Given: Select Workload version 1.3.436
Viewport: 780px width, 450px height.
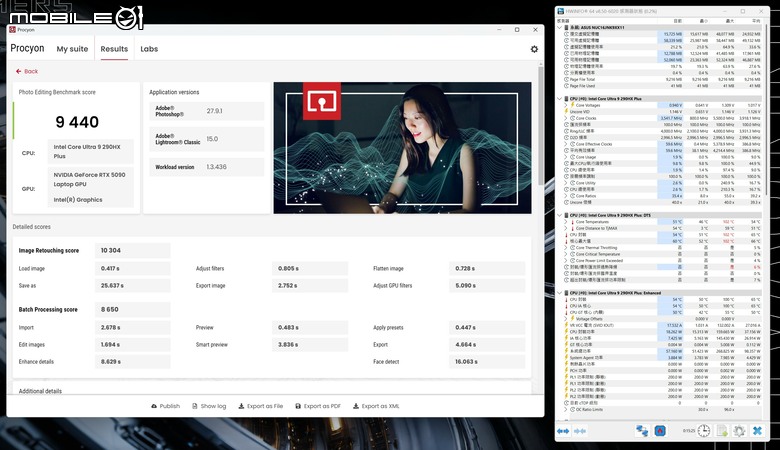Looking at the screenshot, I should pos(216,167).
